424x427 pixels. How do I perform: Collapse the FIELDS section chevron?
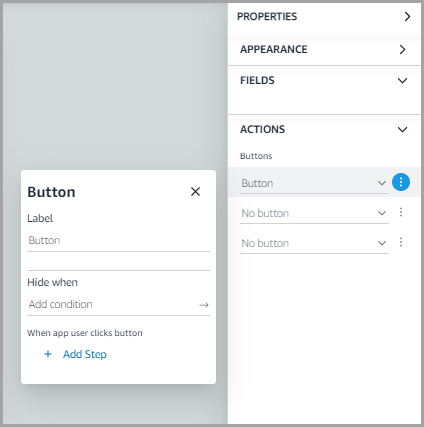403,81
